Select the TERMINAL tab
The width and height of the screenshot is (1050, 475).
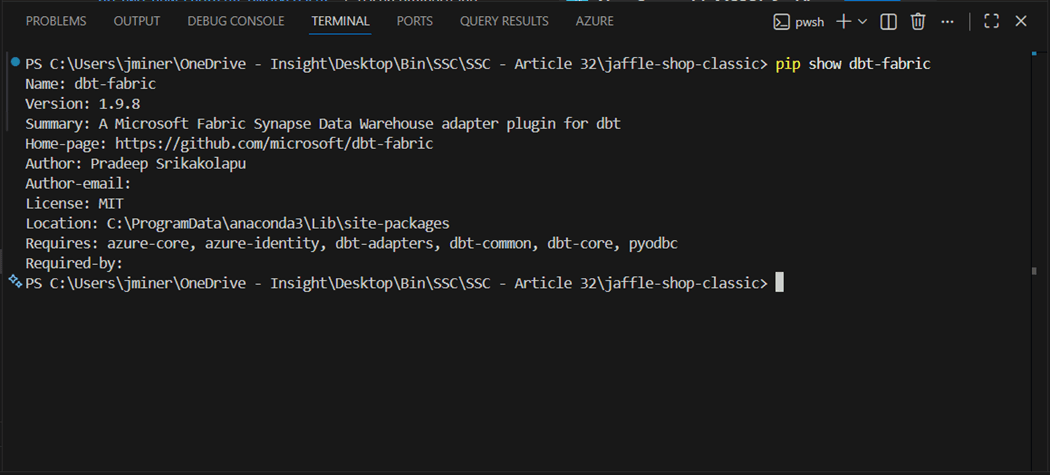pyautogui.click(x=340, y=21)
